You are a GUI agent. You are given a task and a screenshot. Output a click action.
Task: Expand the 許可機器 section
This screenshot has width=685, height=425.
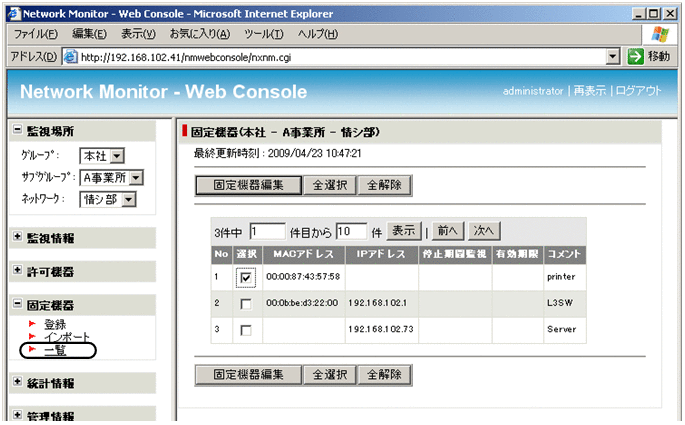coord(17,270)
